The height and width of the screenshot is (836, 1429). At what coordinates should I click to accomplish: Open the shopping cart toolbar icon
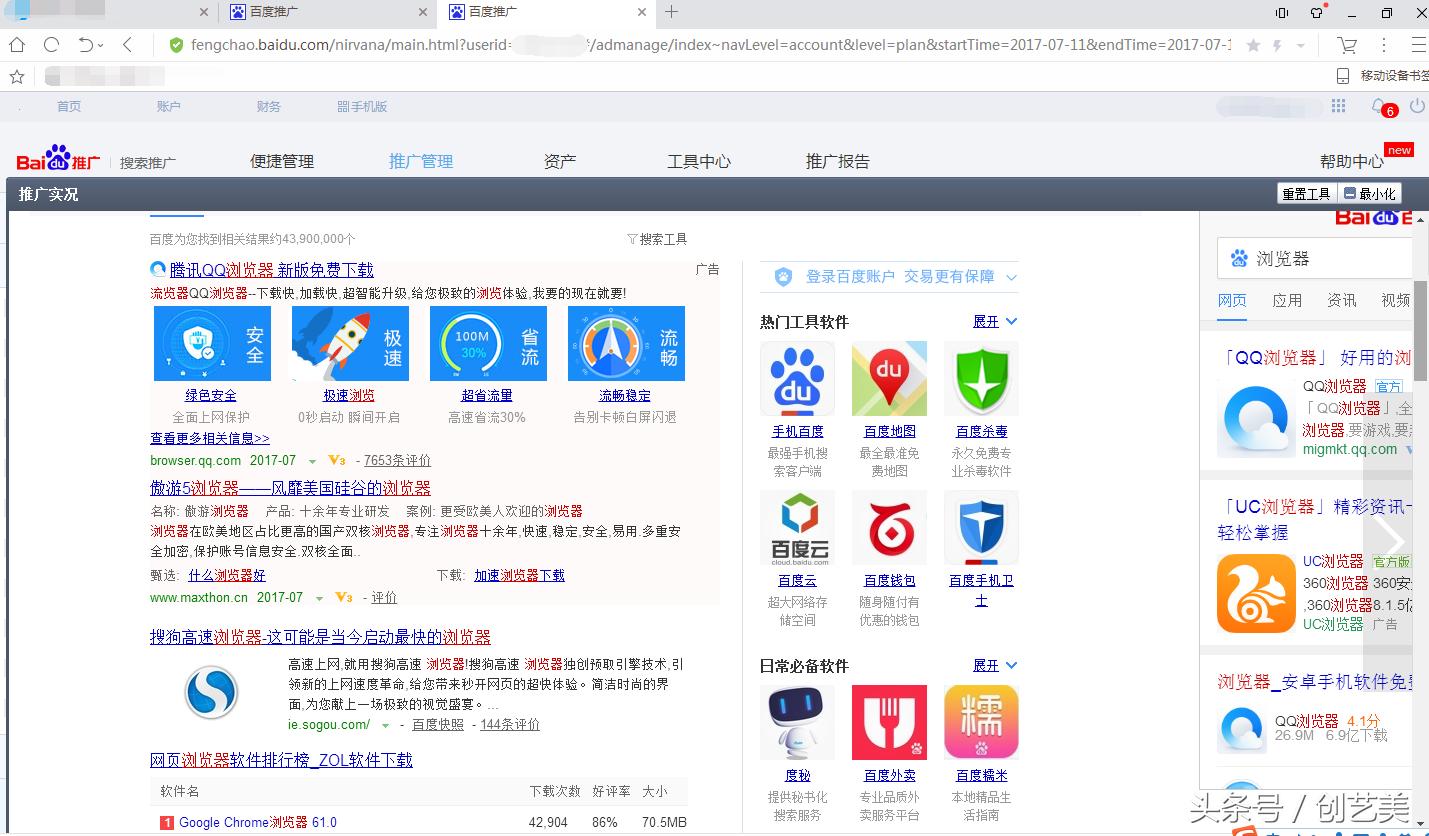[1347, 45]
